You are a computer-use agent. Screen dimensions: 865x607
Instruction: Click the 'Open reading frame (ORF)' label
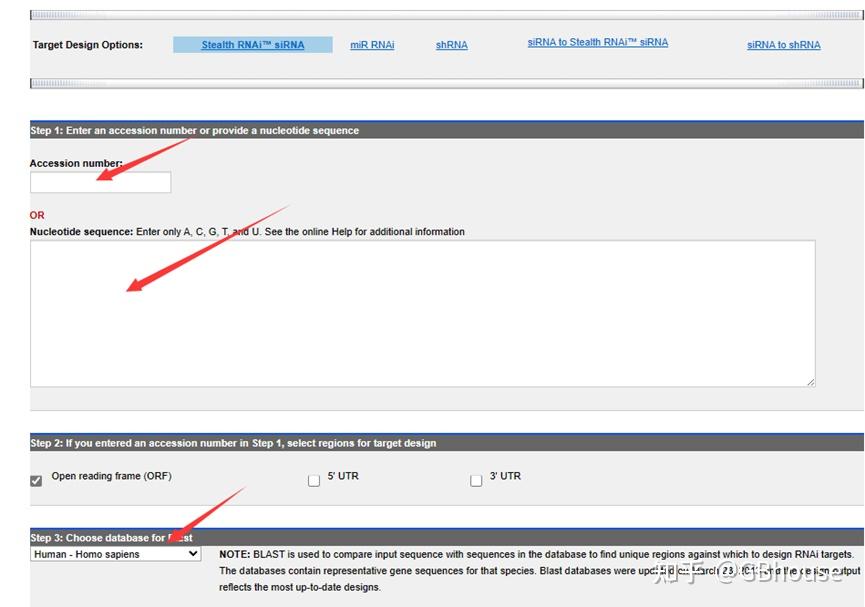click(111, 476)
